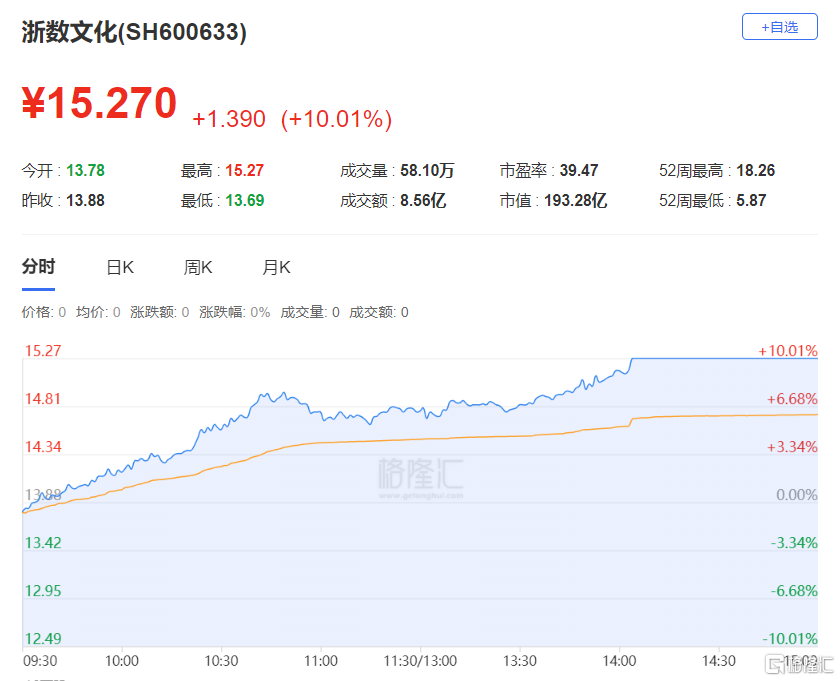Click time axis label 09:30

click(x=40, y=661)
